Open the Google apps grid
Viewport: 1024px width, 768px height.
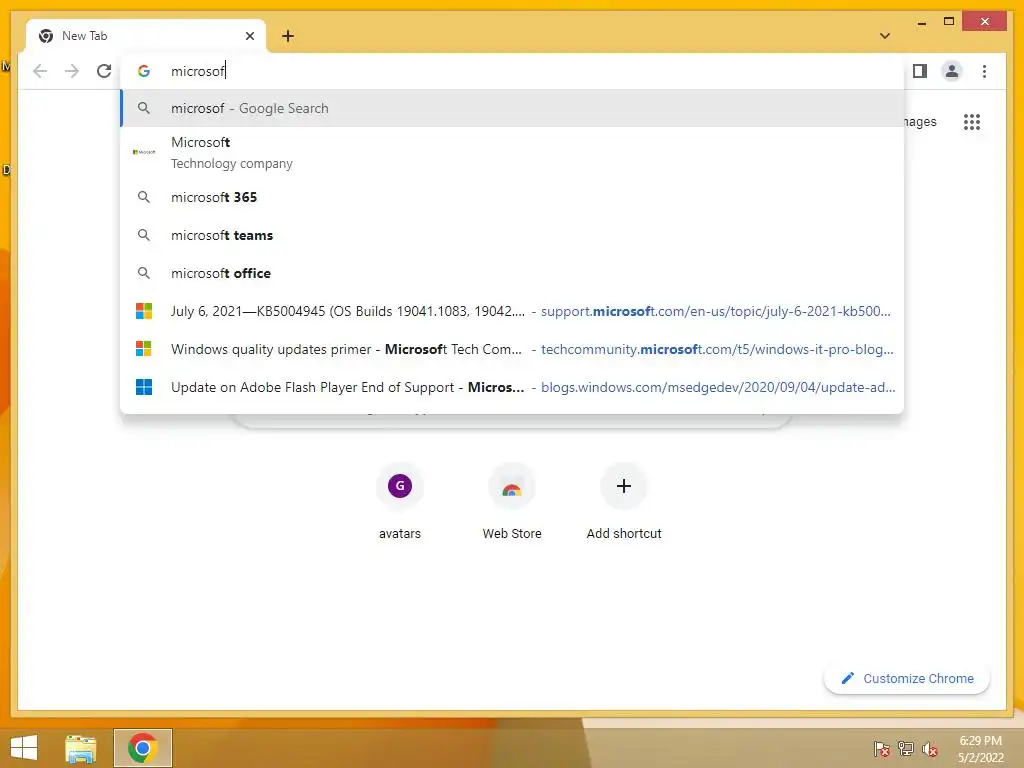(x=972, y=121)
